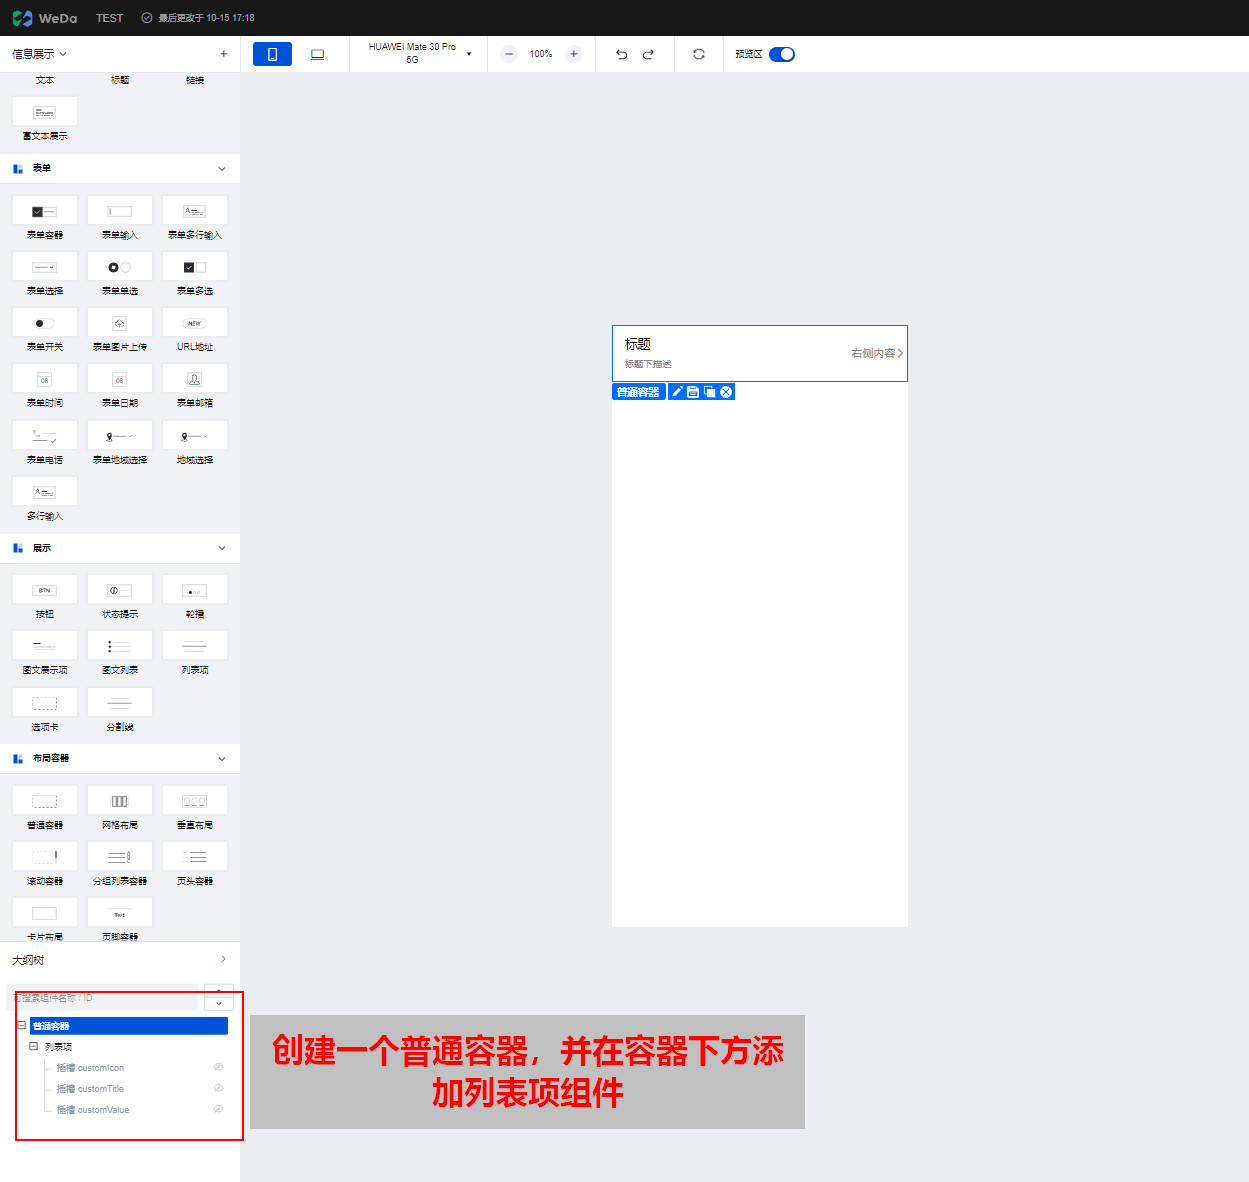Choose the 轮播 carousel component

point(195,590)
